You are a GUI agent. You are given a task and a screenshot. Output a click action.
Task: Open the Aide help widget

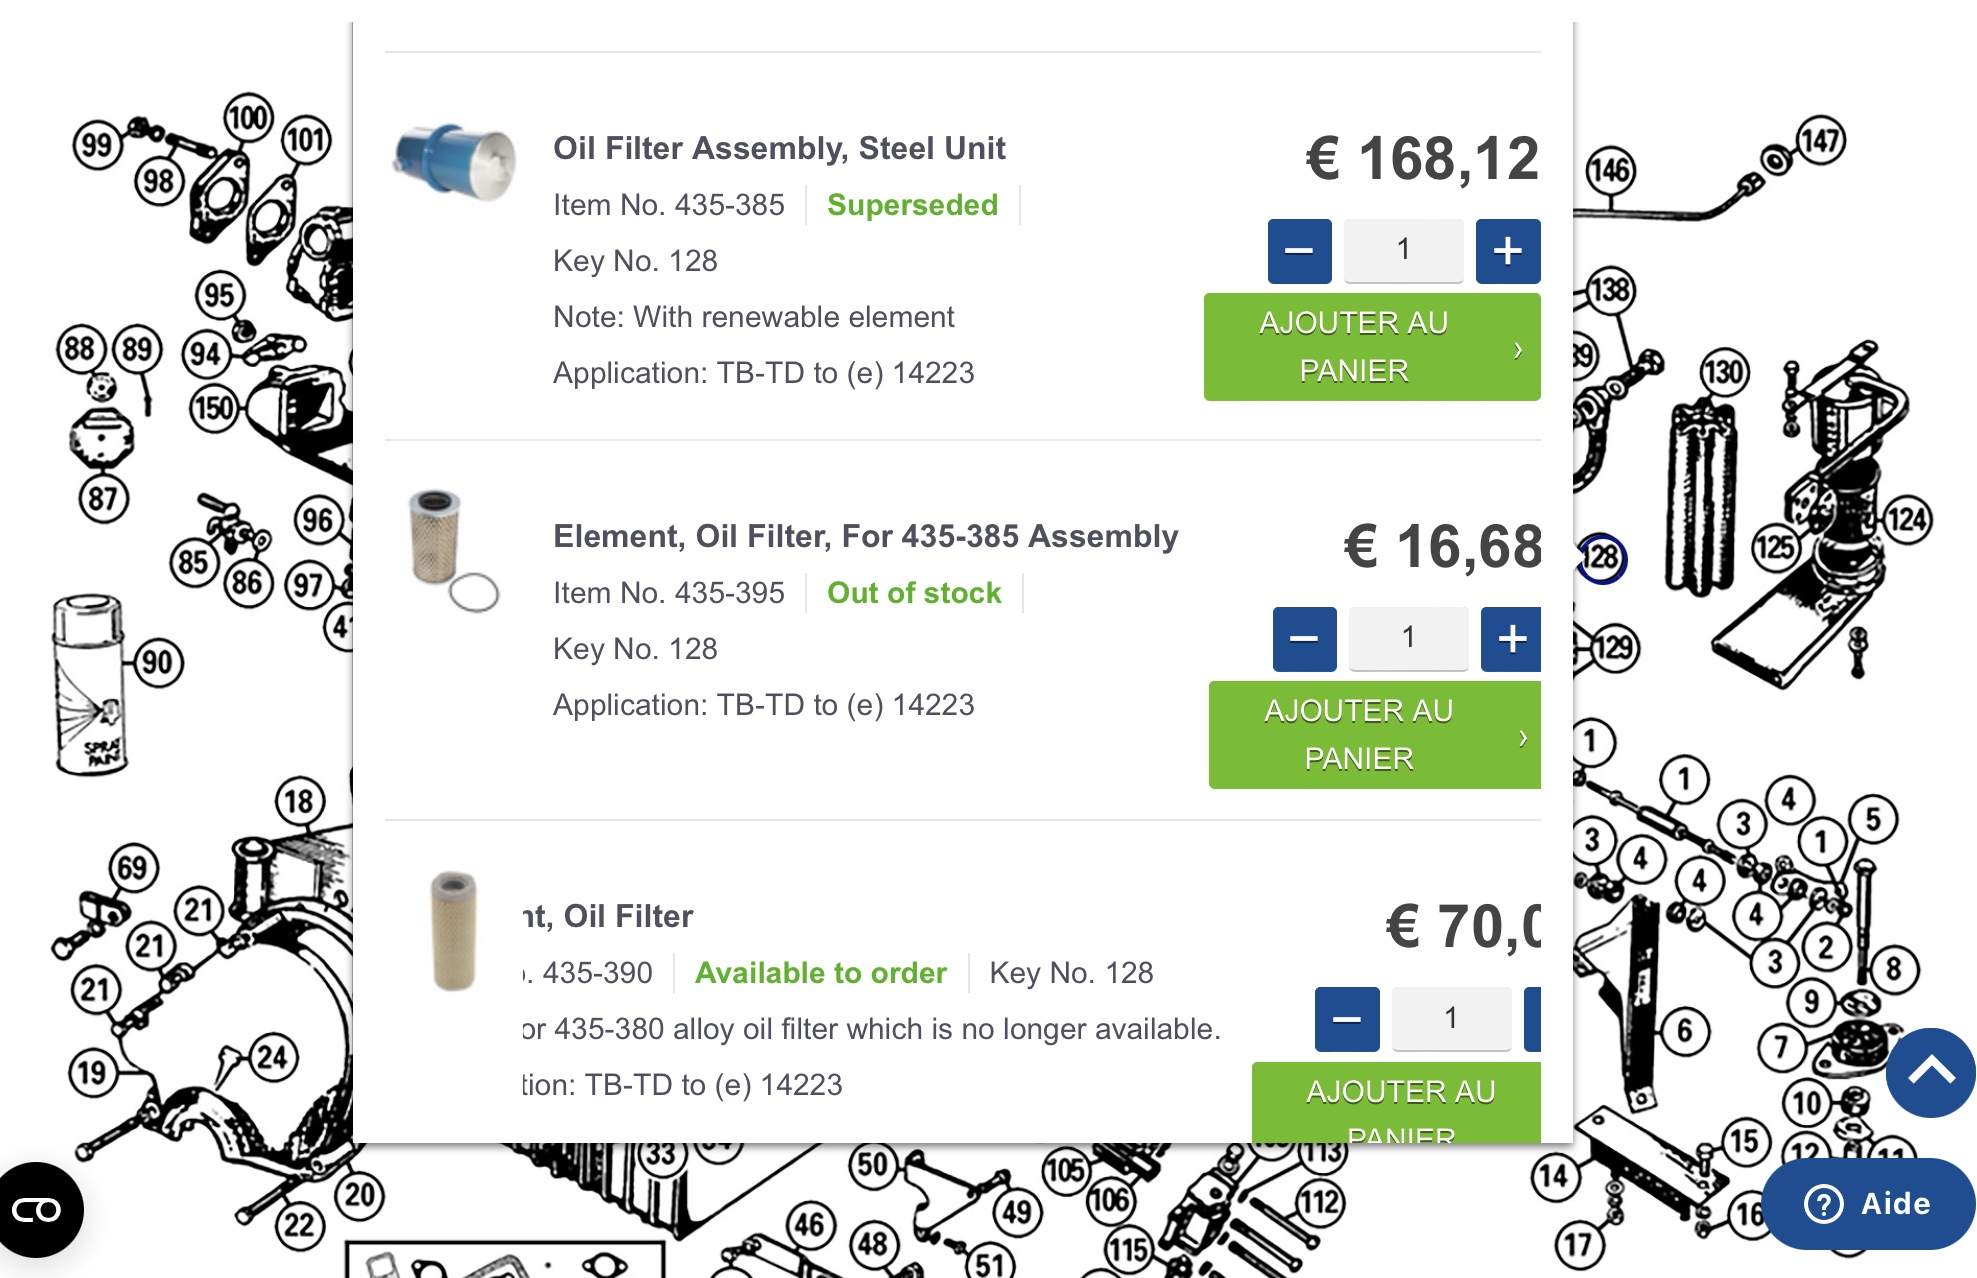pos(1867,1203)
